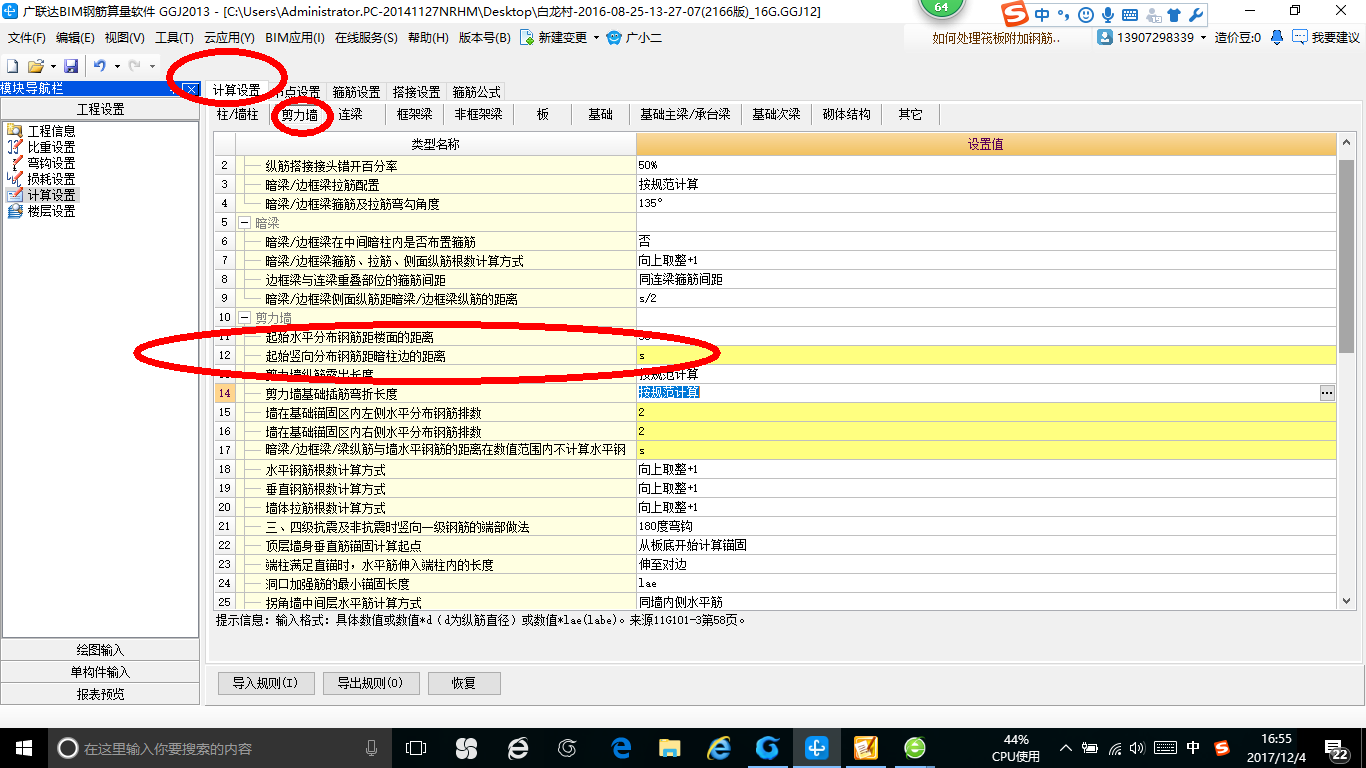This screenshot has width=1366, height=768.
Task: Click the Undo arrow icon
Action: click(99, 65)
